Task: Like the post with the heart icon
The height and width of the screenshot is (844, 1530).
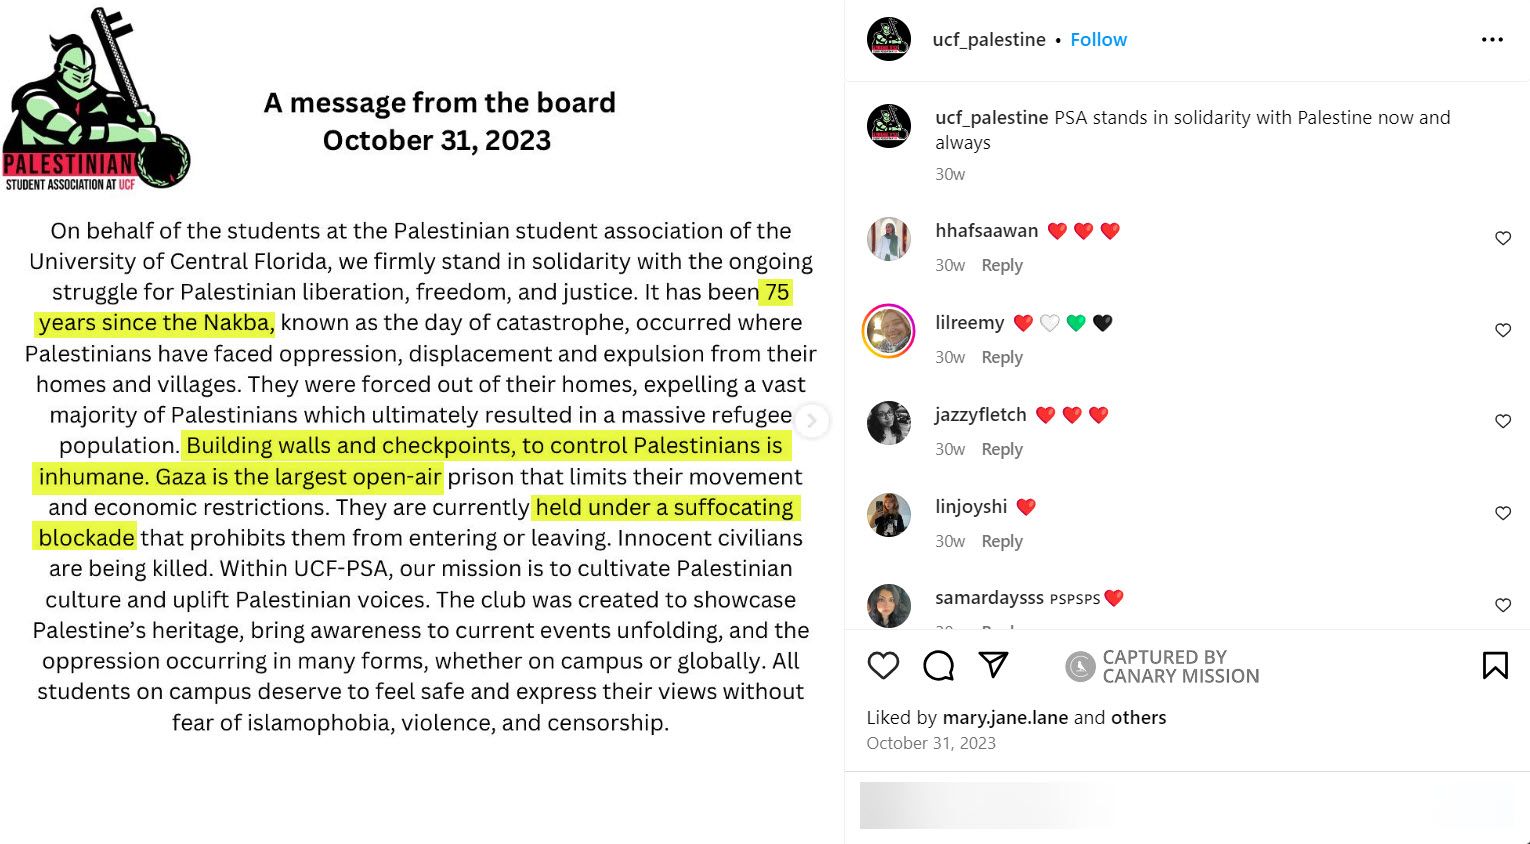Action: [883, 666]
